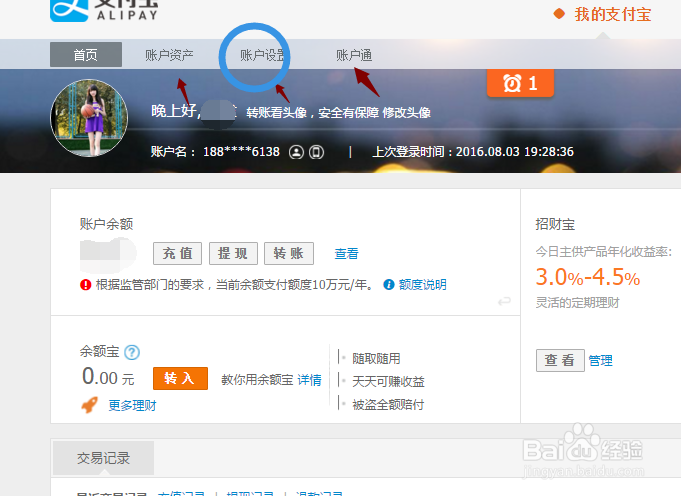Click the 被盗全额赔付 feature text
681x496 pixels.
(388, 405)
